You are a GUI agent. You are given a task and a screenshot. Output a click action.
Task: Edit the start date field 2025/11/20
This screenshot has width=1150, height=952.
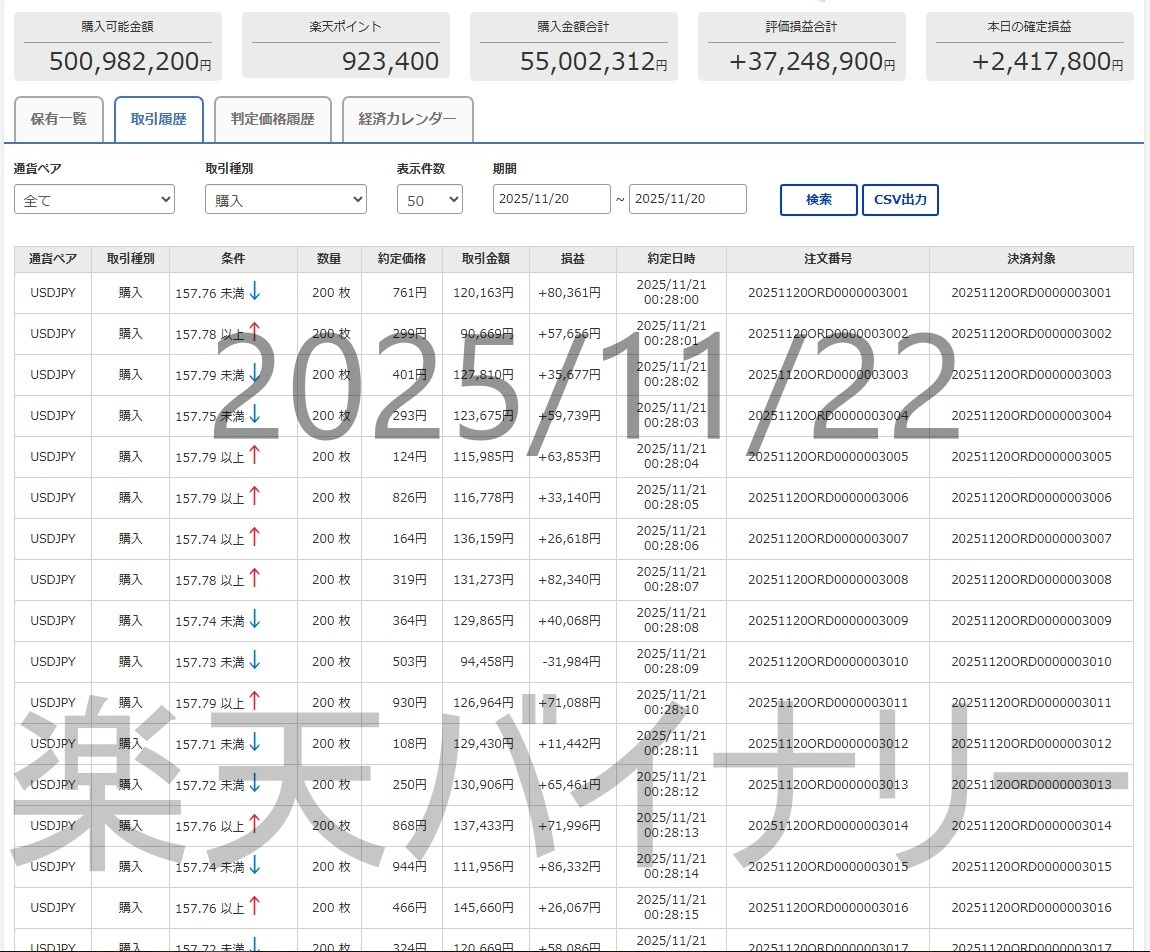click(x=552, y=199)
